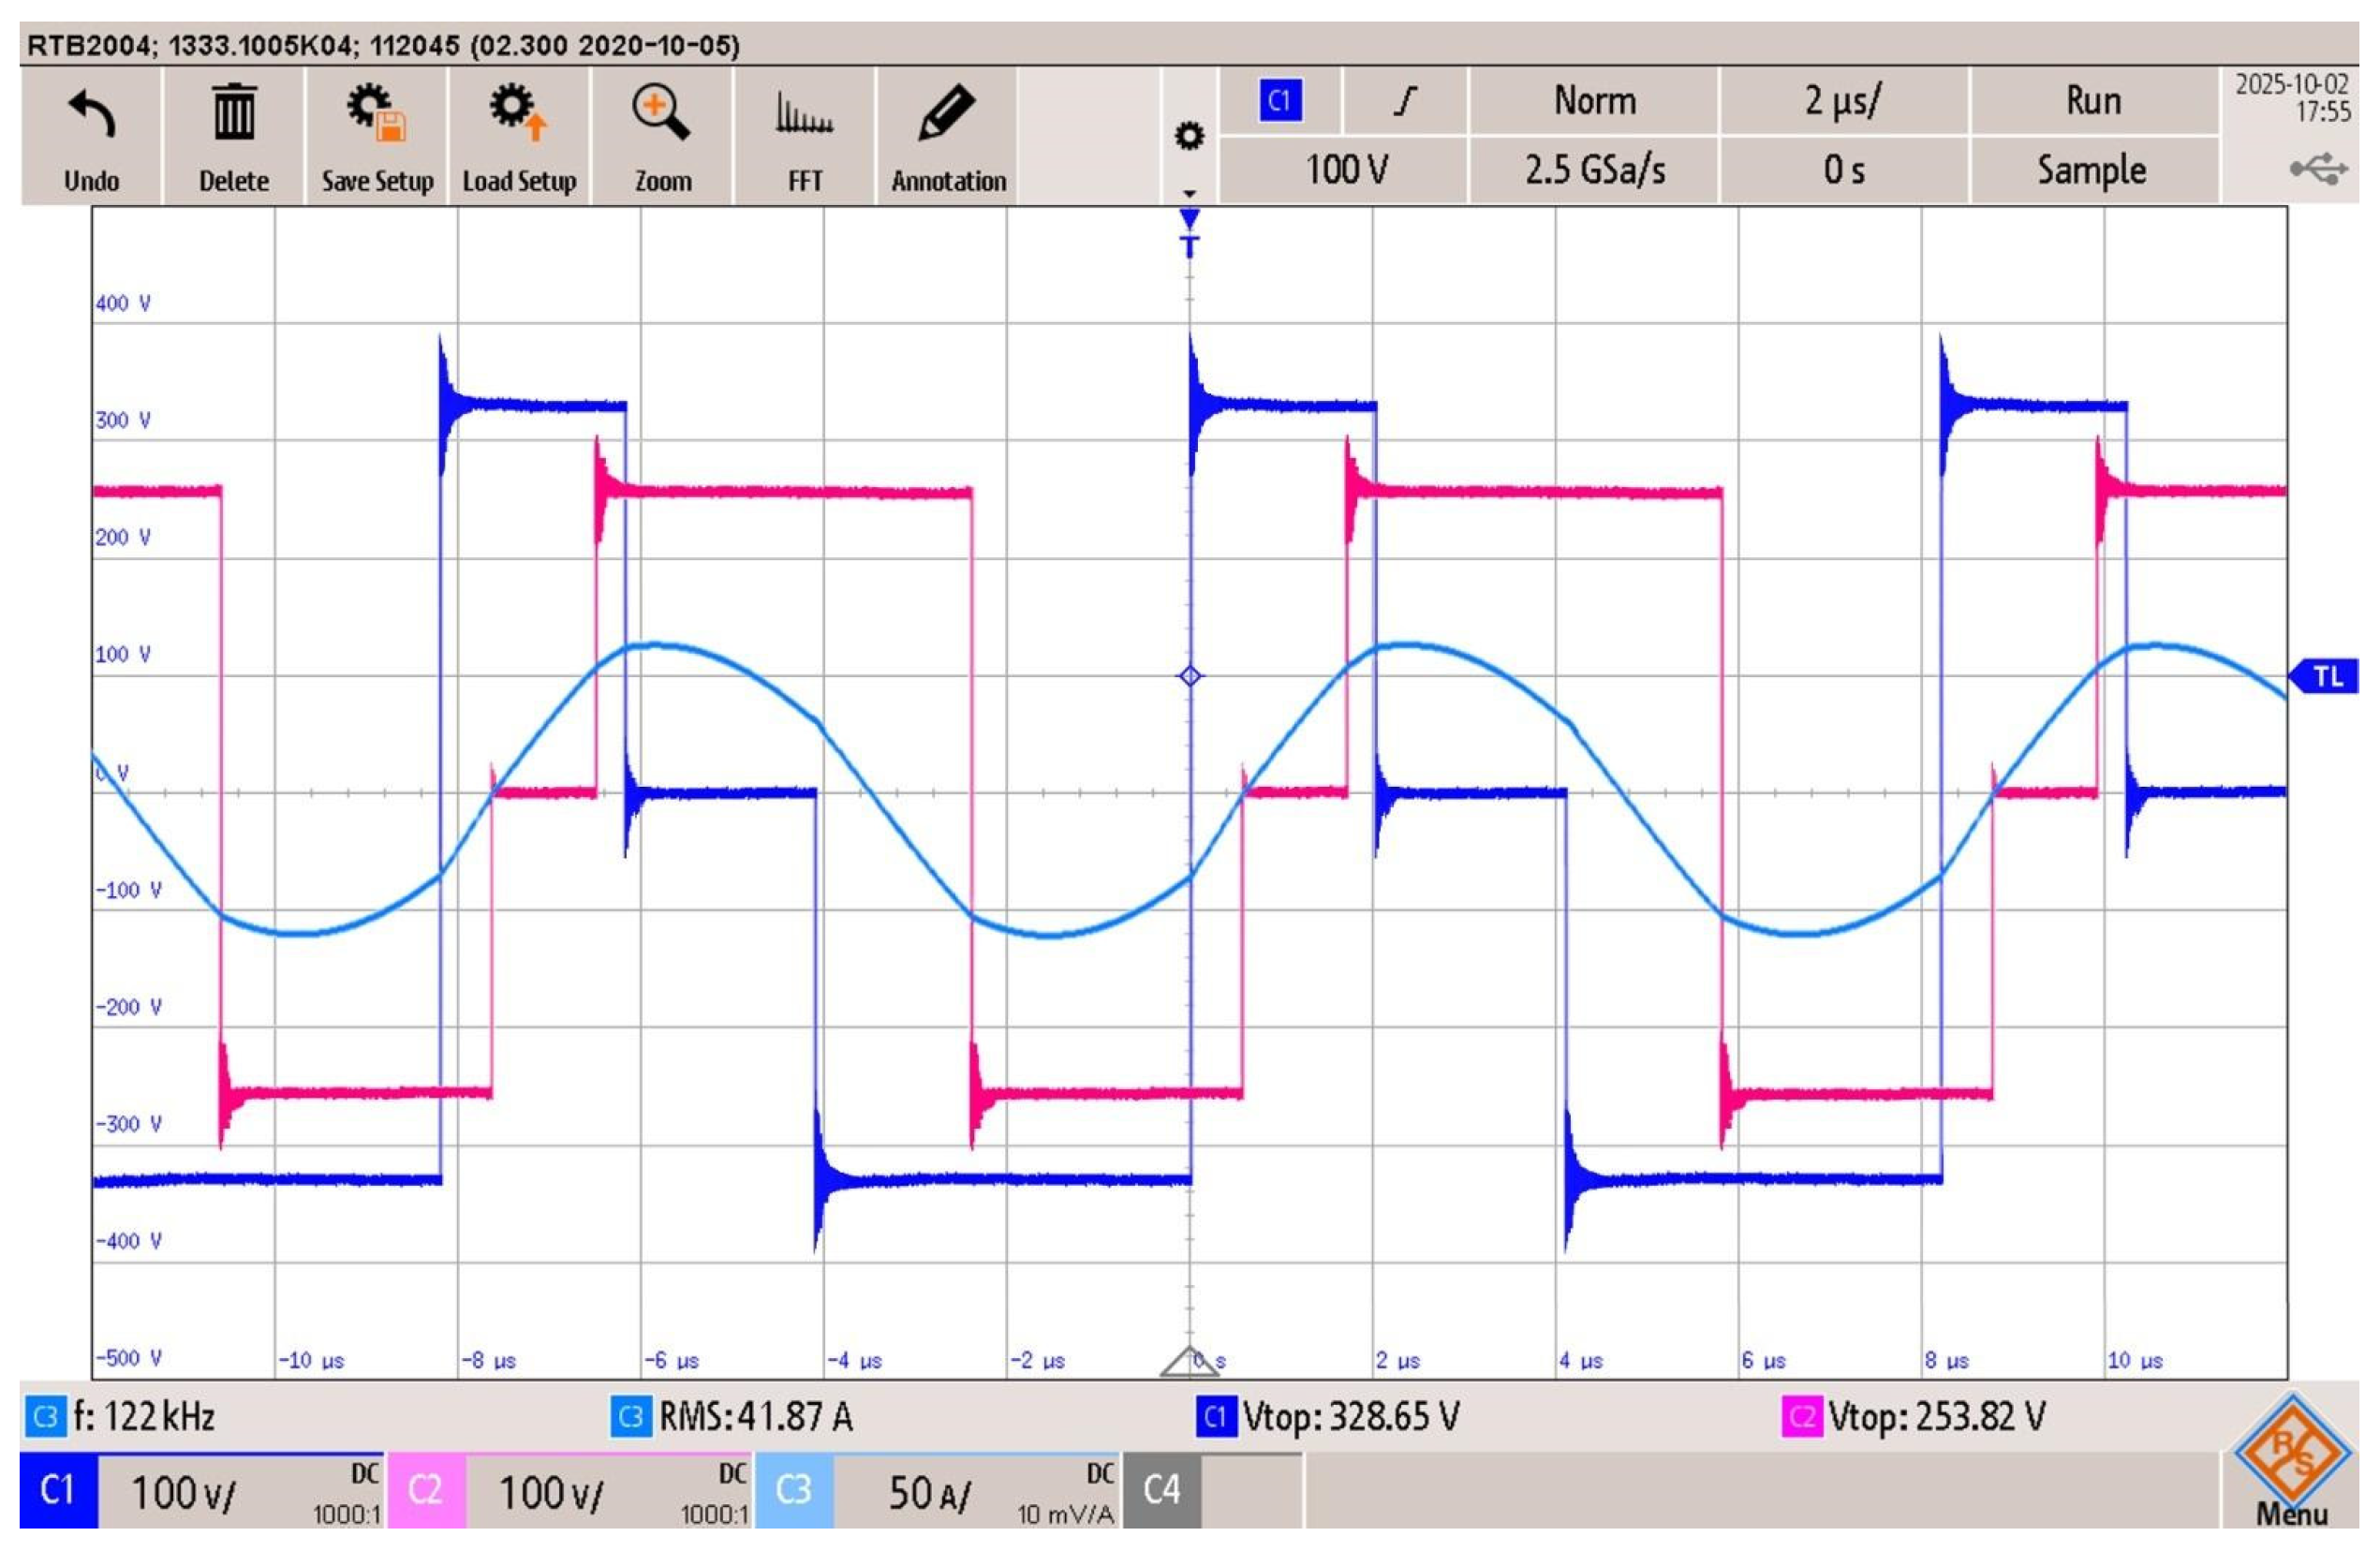Click the TL trigger level marker
The image size is (2380, 1551).
click(x=2326, y=677)
